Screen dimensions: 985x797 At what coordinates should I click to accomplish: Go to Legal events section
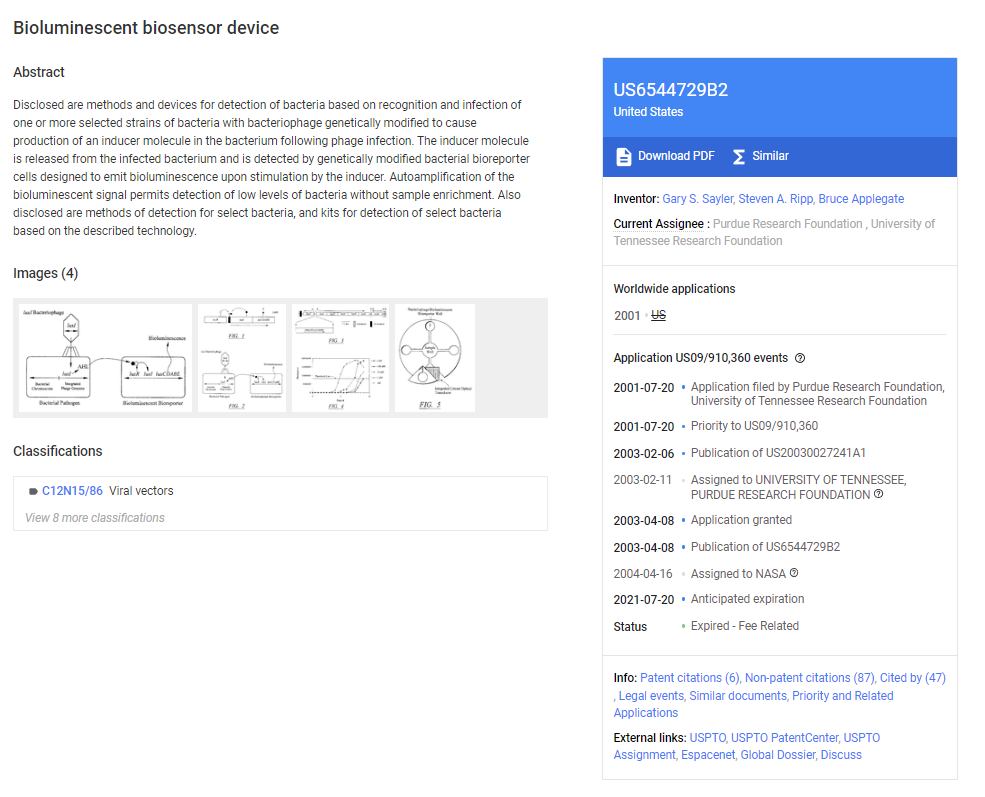[651, 696]
